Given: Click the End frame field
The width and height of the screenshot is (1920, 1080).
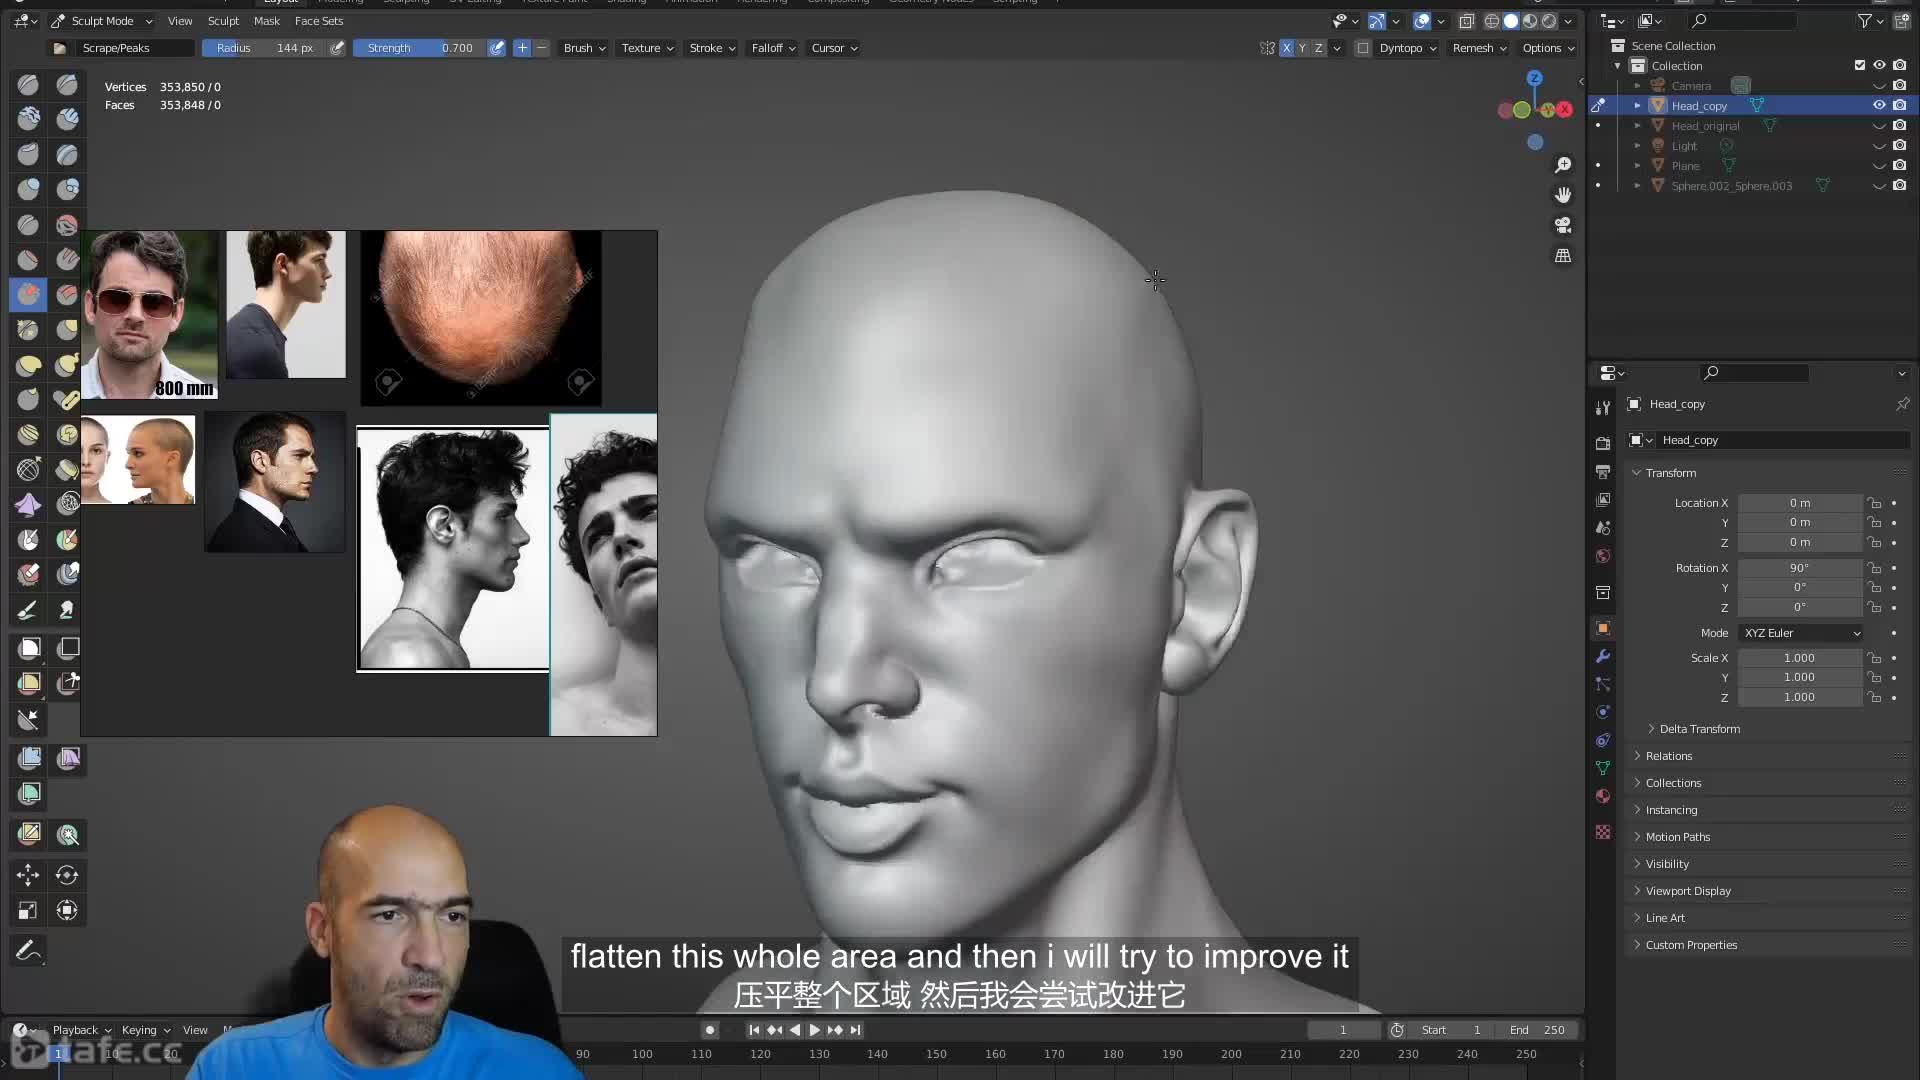Looking at the screenshot, I should (1538, 1031).
